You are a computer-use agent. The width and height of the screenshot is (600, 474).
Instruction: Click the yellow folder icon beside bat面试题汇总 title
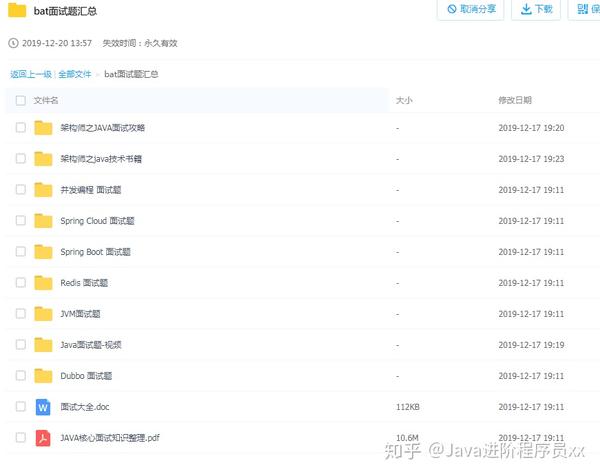pyautogui.click(x=17, y=10)
